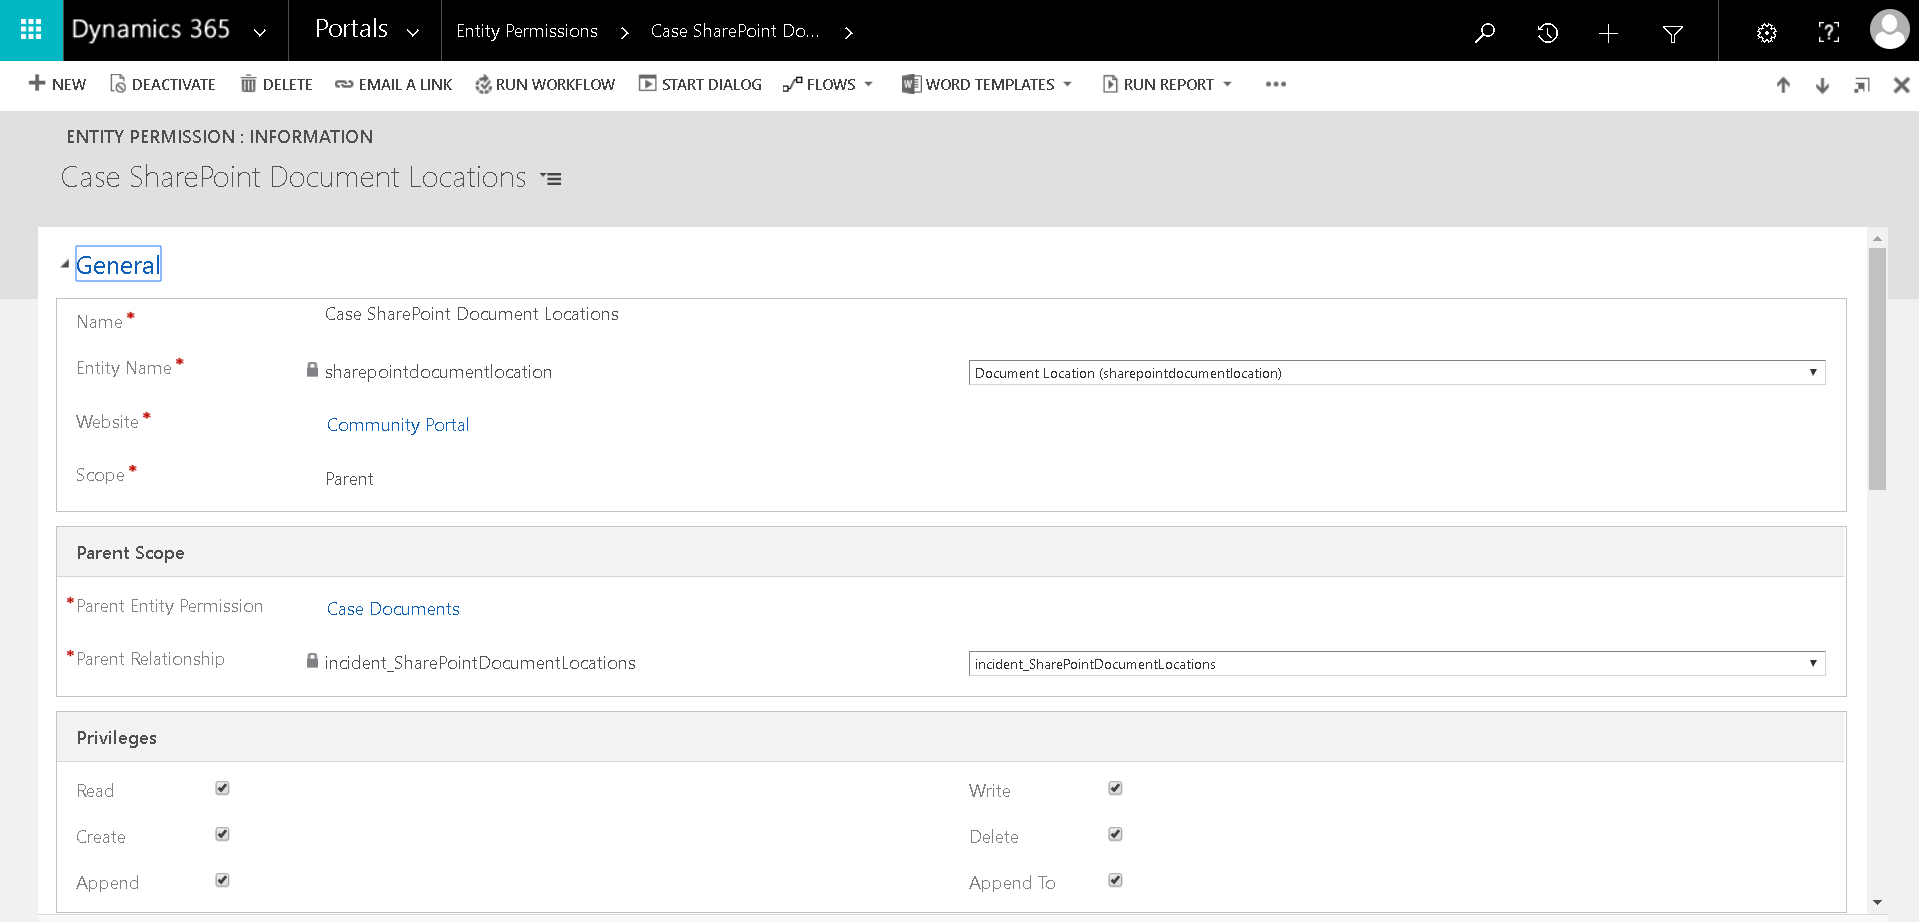Toggle the Append privilege checkbox
The height and width of the screenshot is (922, 1919).
point(222,880)
